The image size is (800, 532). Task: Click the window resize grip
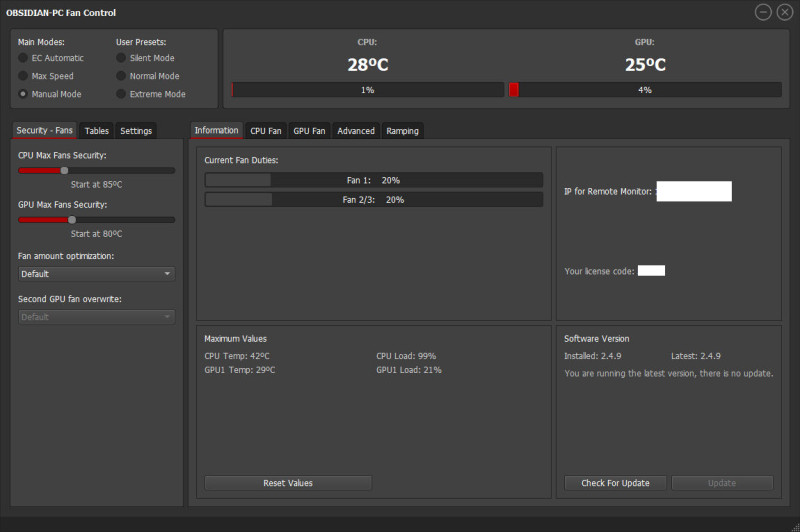point(795,527)
